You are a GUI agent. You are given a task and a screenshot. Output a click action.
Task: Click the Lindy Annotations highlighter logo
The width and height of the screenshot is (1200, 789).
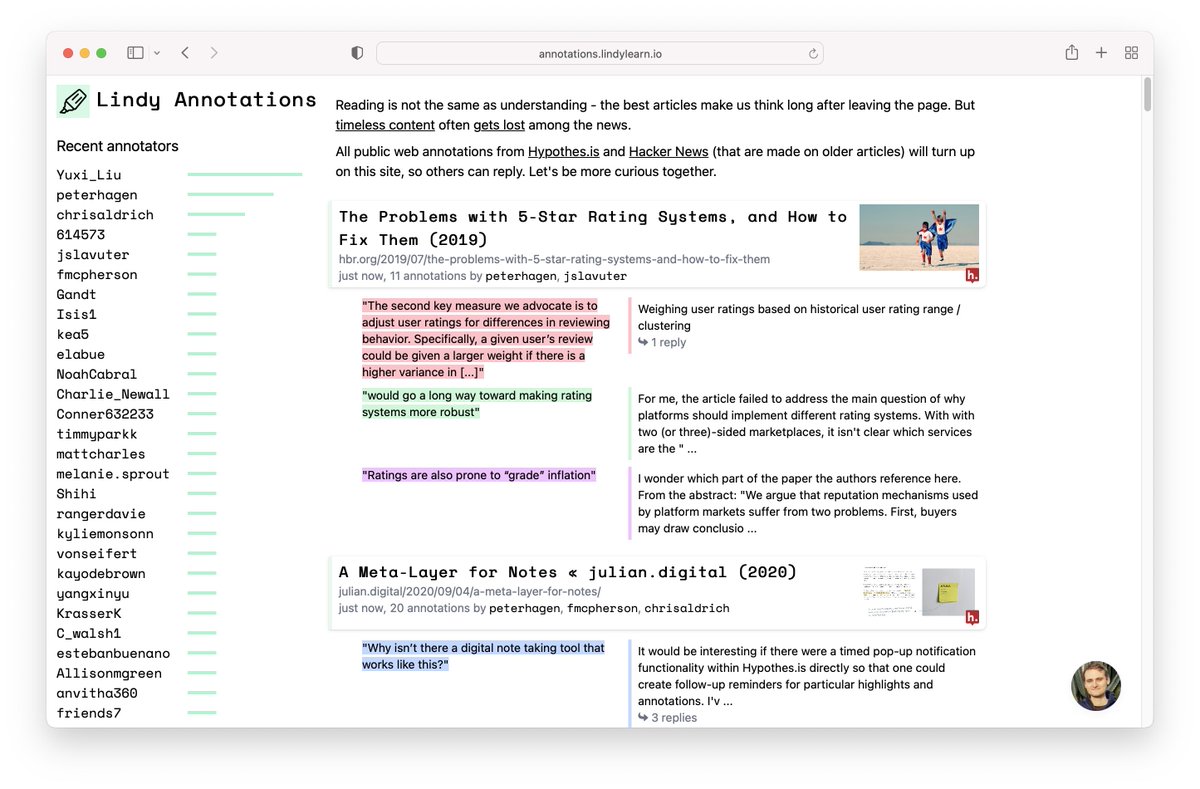click(72, 100)
